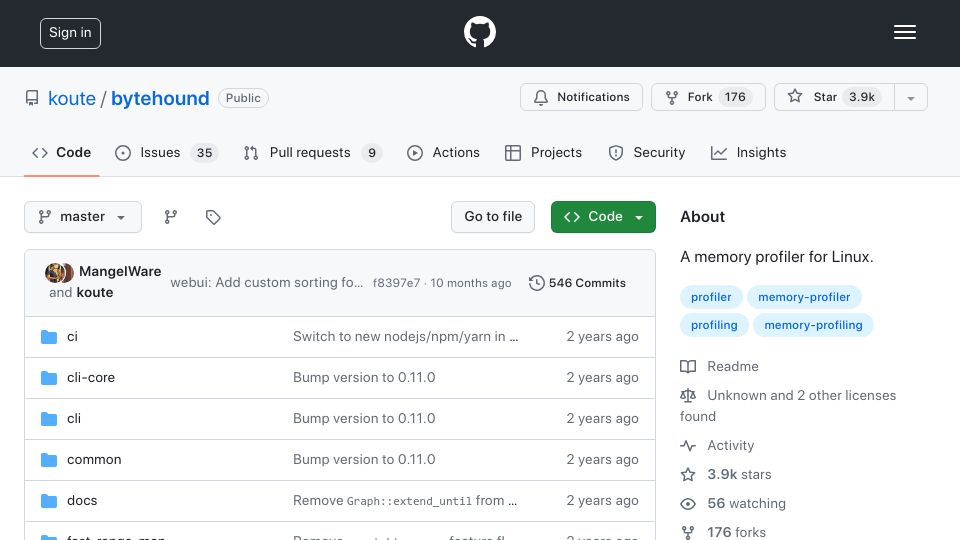The image size is (960, 540).
Task: Click 'Switch to new nodejs/npm/yarn in' commit message
Action: (405, 337)
